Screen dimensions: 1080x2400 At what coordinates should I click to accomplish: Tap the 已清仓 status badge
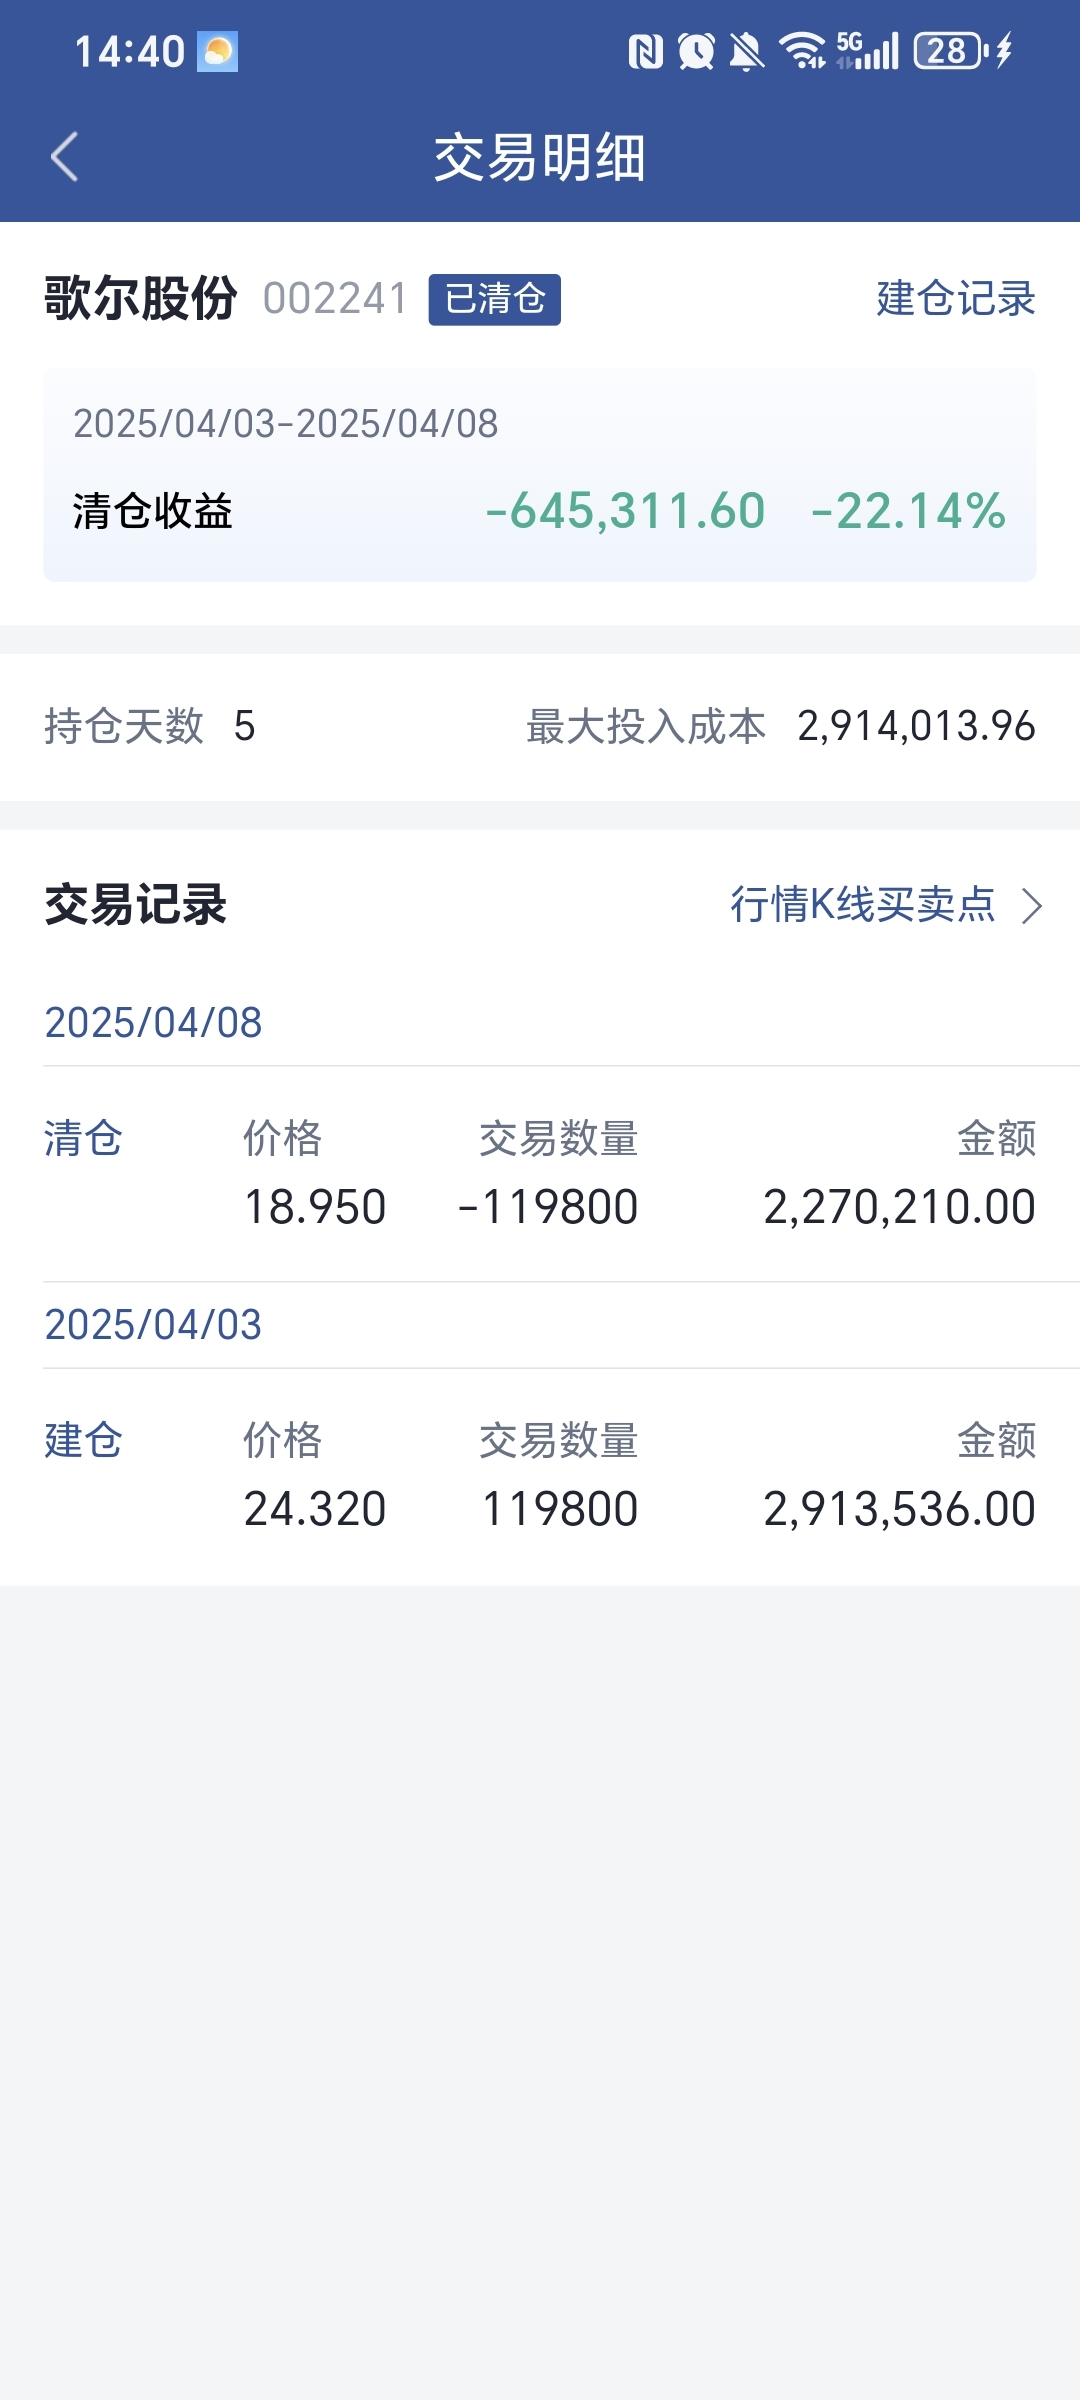[x=495, y=299]
